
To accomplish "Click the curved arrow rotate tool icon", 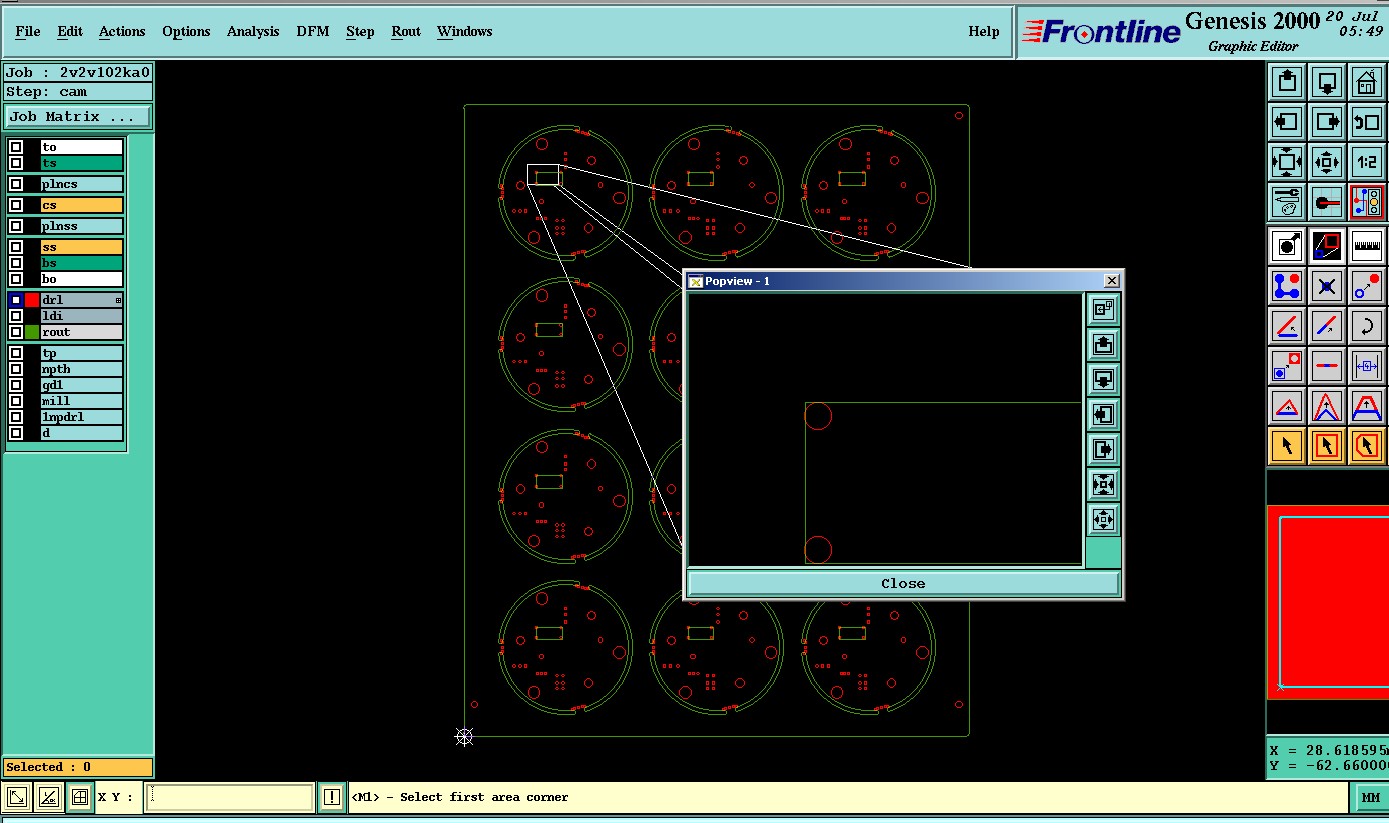I will pos(1366,326).
